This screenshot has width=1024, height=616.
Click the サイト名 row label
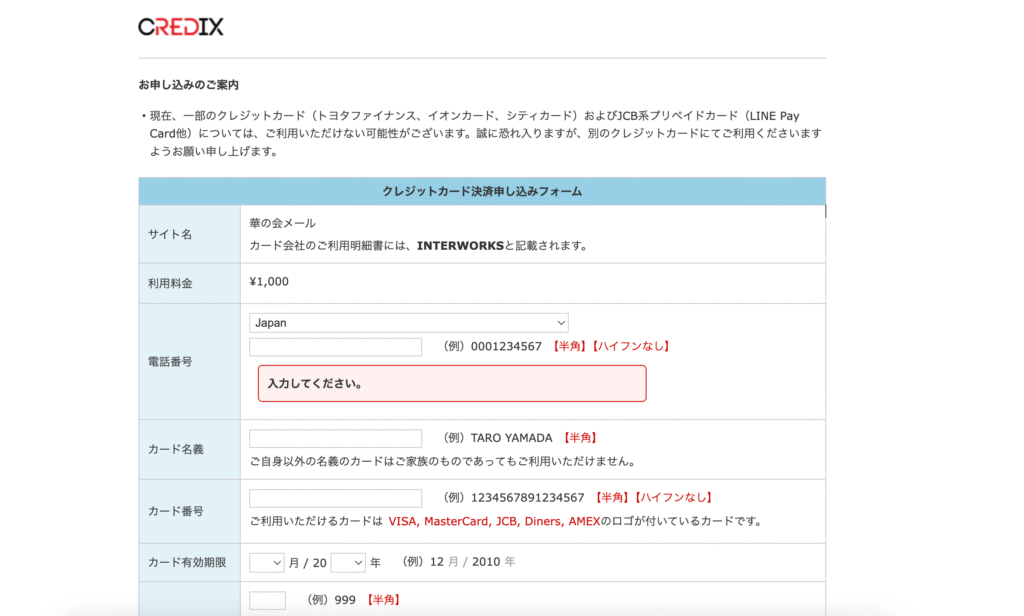(x=170, y=235)
